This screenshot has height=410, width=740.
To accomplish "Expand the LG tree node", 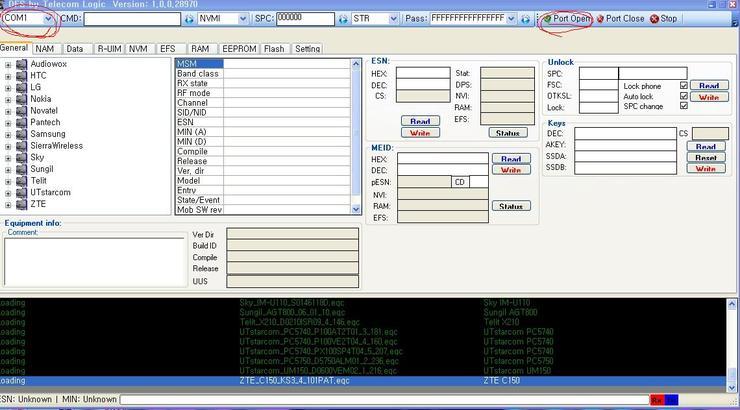I will click(8, 87).
